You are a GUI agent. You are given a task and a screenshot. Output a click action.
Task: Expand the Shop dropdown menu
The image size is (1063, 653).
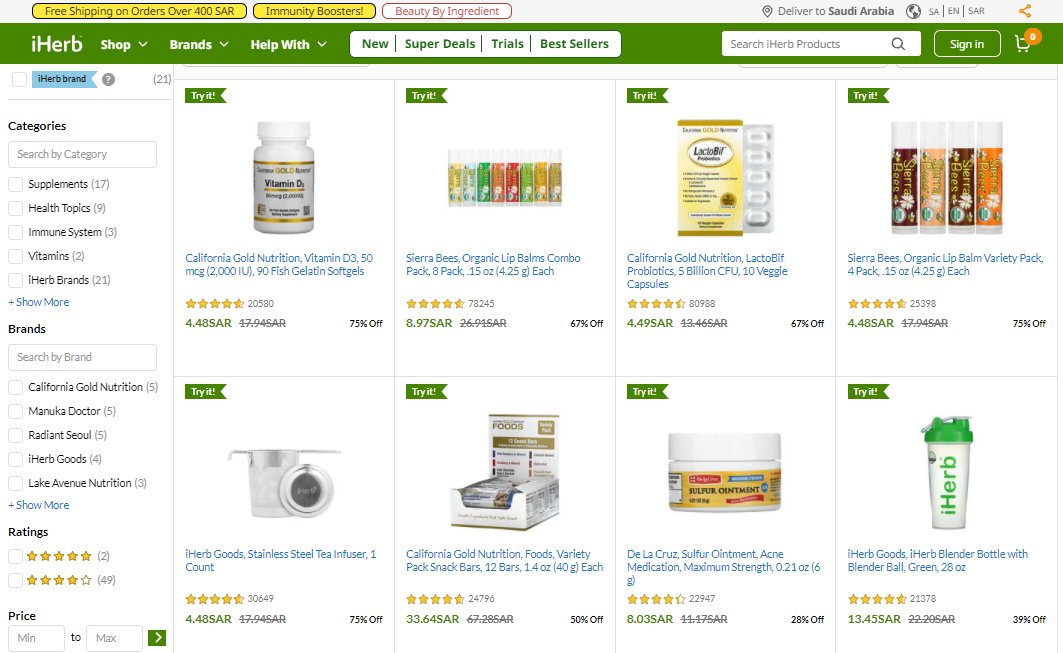click(124, 44)
